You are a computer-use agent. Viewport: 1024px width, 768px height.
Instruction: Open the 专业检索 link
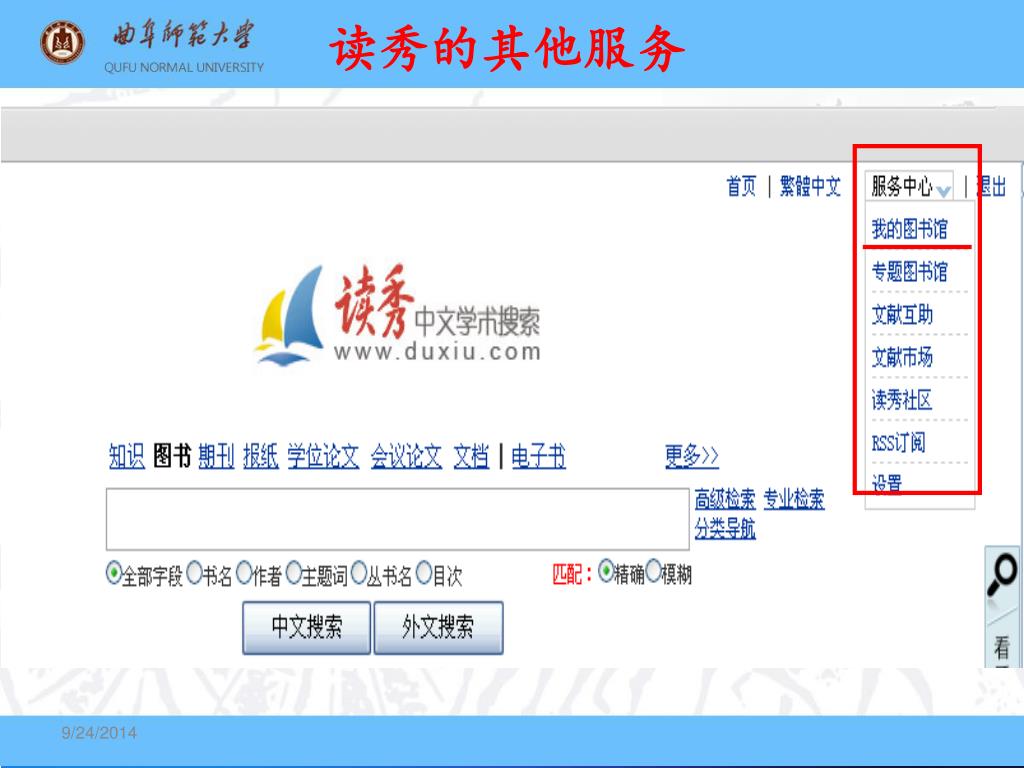(794, 499)
